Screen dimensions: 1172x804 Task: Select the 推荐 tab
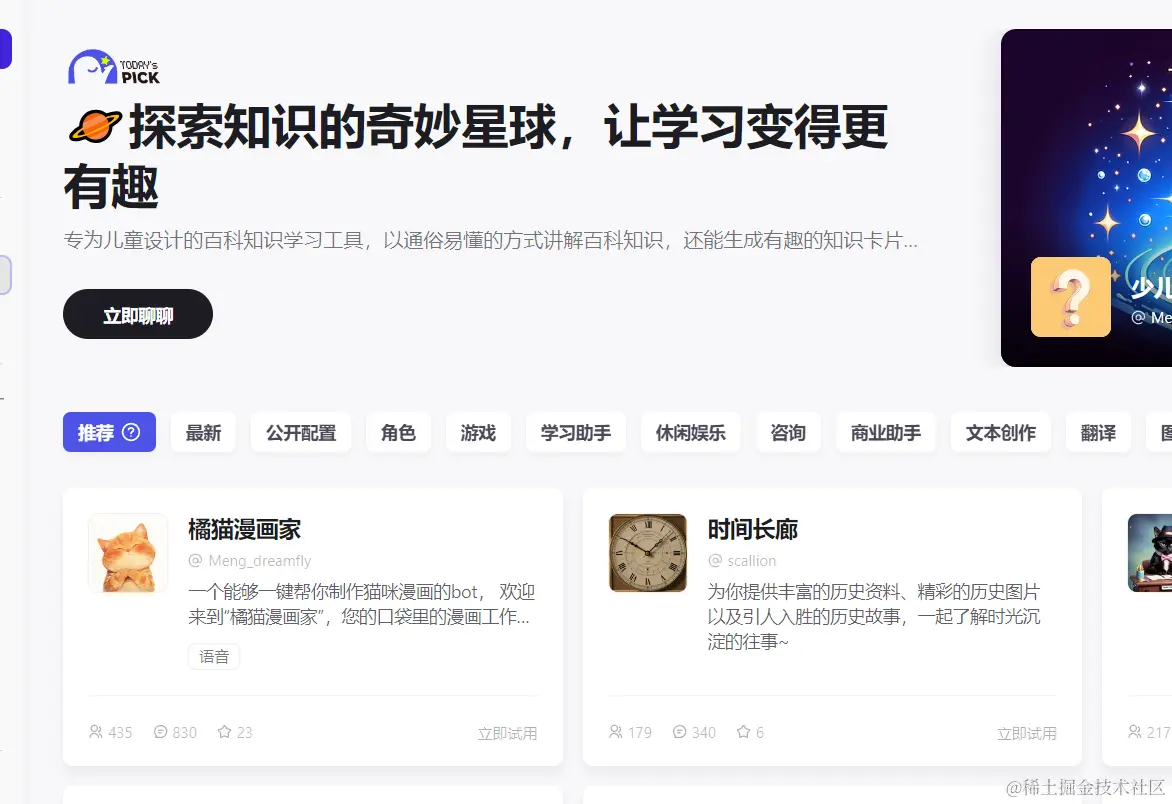pyautogui.click(x=109, y=432)
